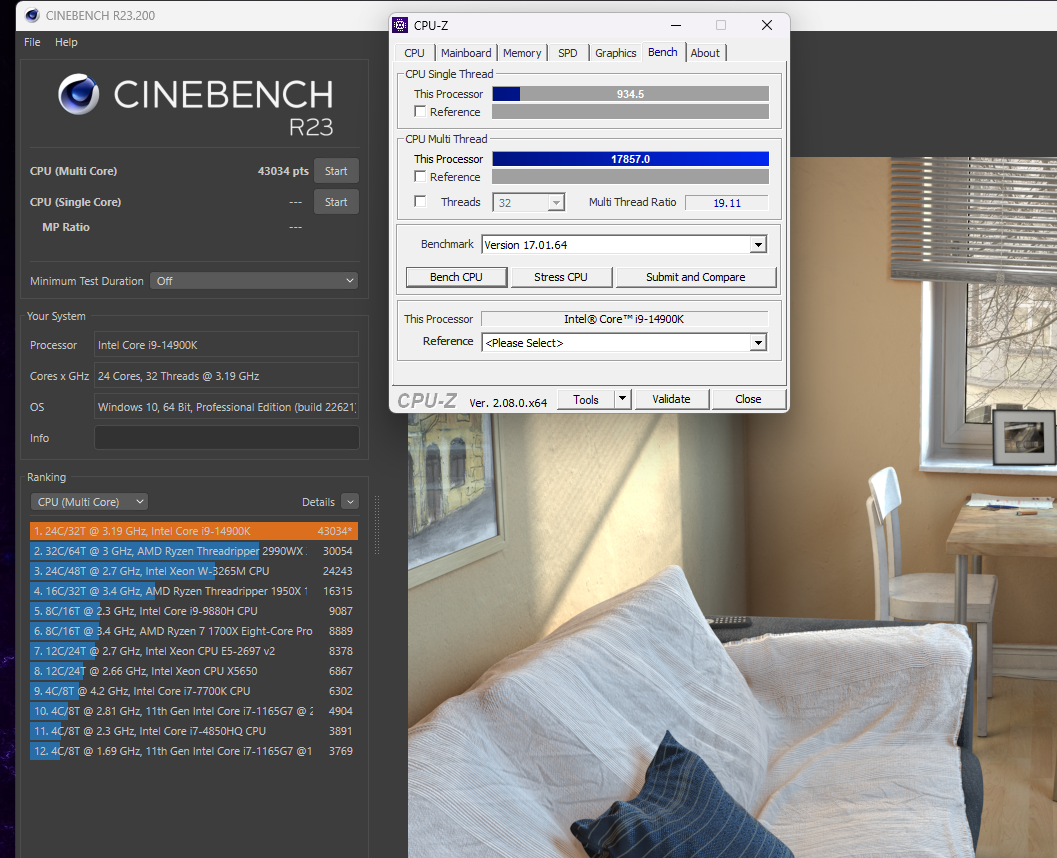1057x858 pixels.
Task: Switch to the About tab
Action: coord(705,53)
